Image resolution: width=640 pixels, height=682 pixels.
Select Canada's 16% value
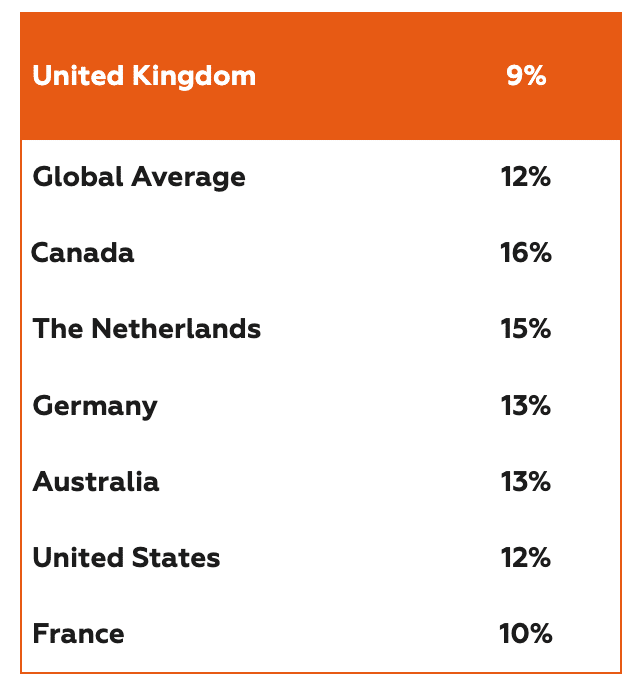(526, 253)
